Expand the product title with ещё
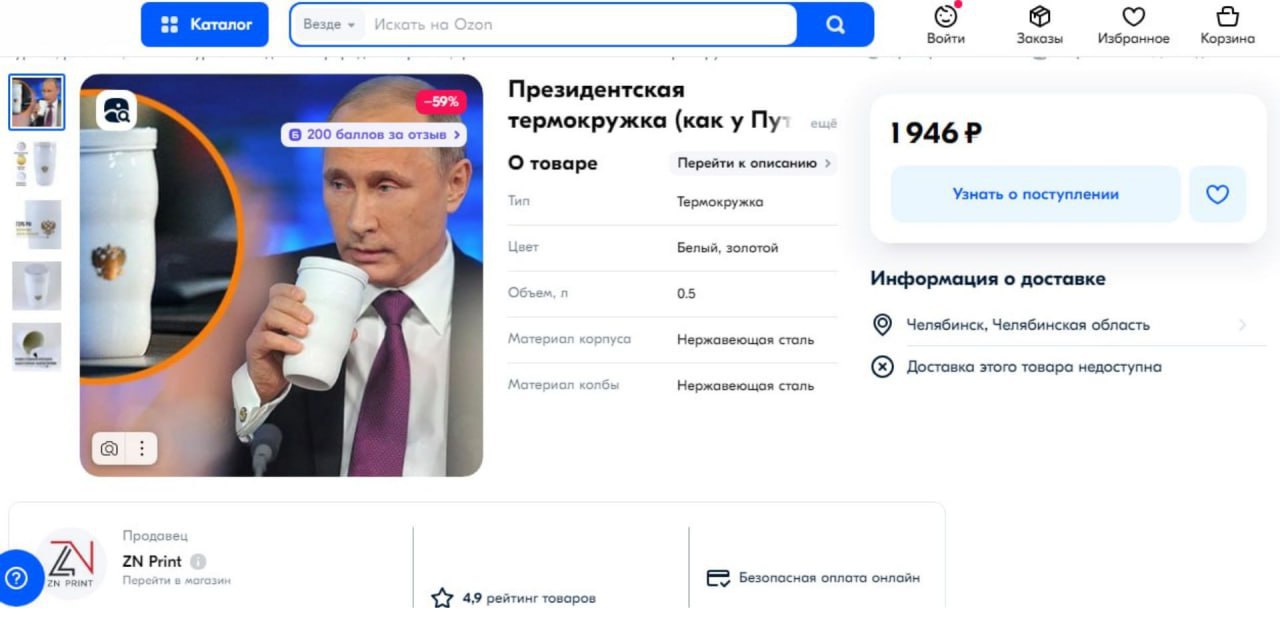This screenshot has height=617, width=1280. pos(823,123)
